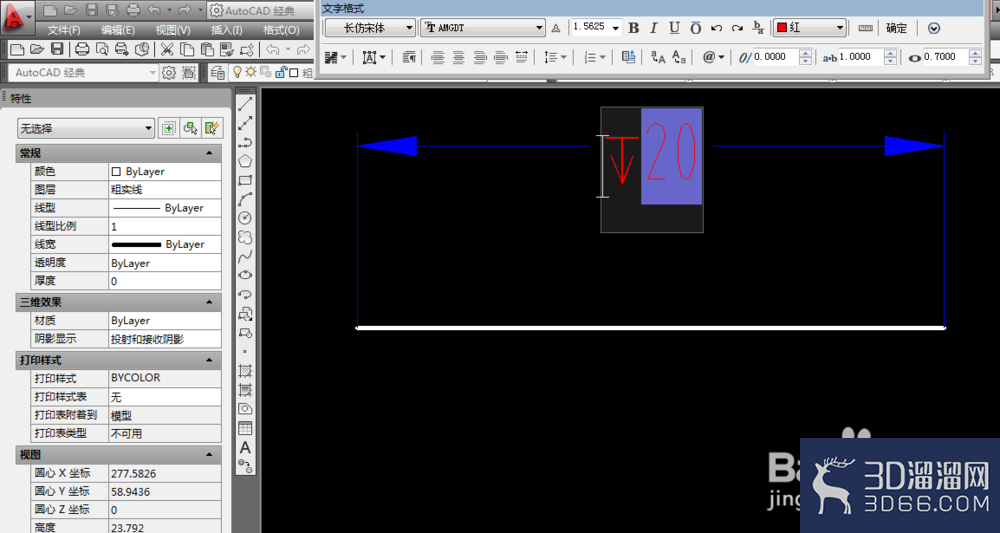This screenshot has height=533, width=1000.
Task: Click the 线型比例 value 1
Action: click(165, 226)
